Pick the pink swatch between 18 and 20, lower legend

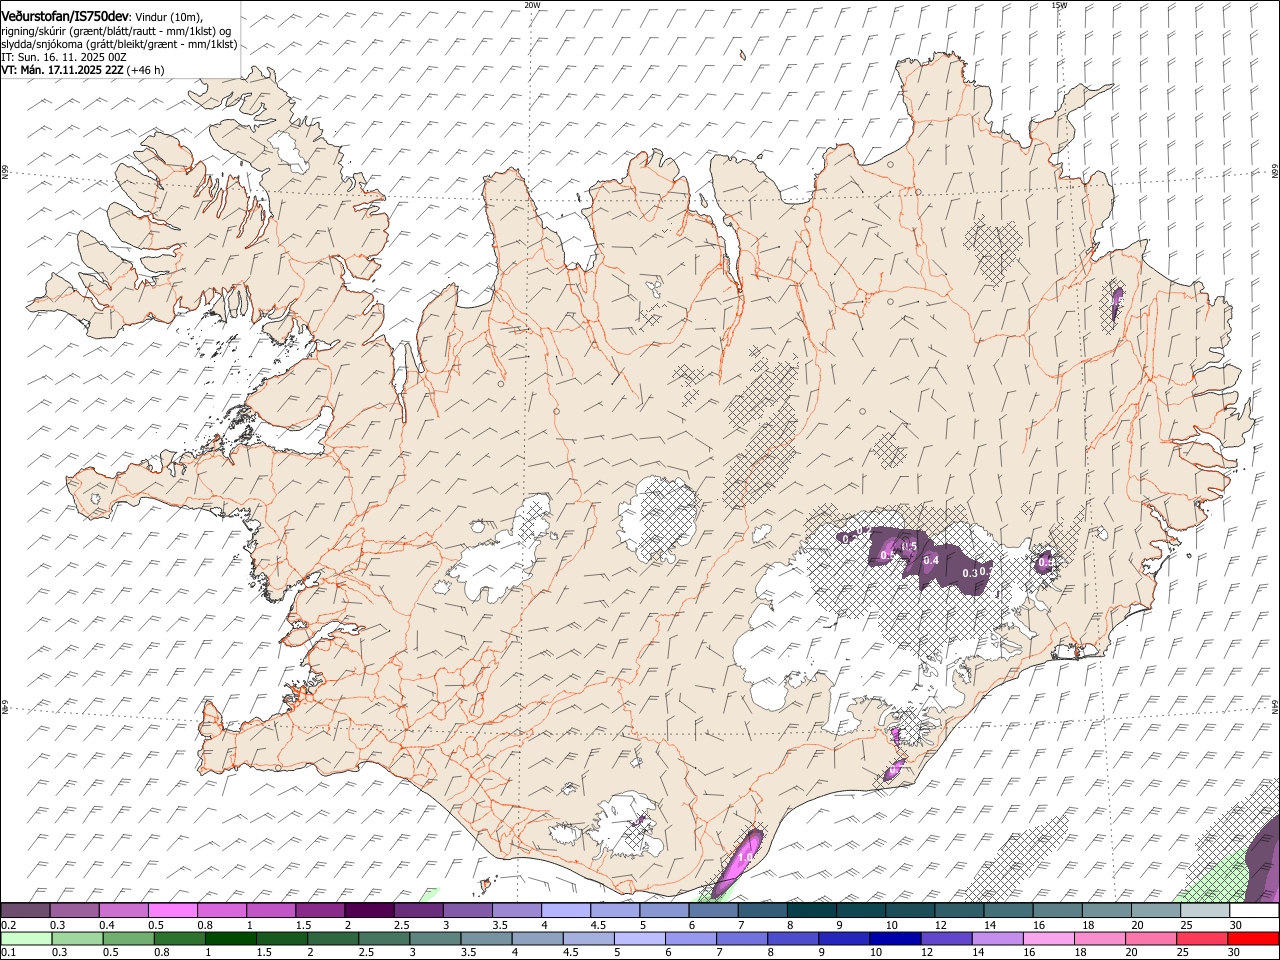(1099, 938)
